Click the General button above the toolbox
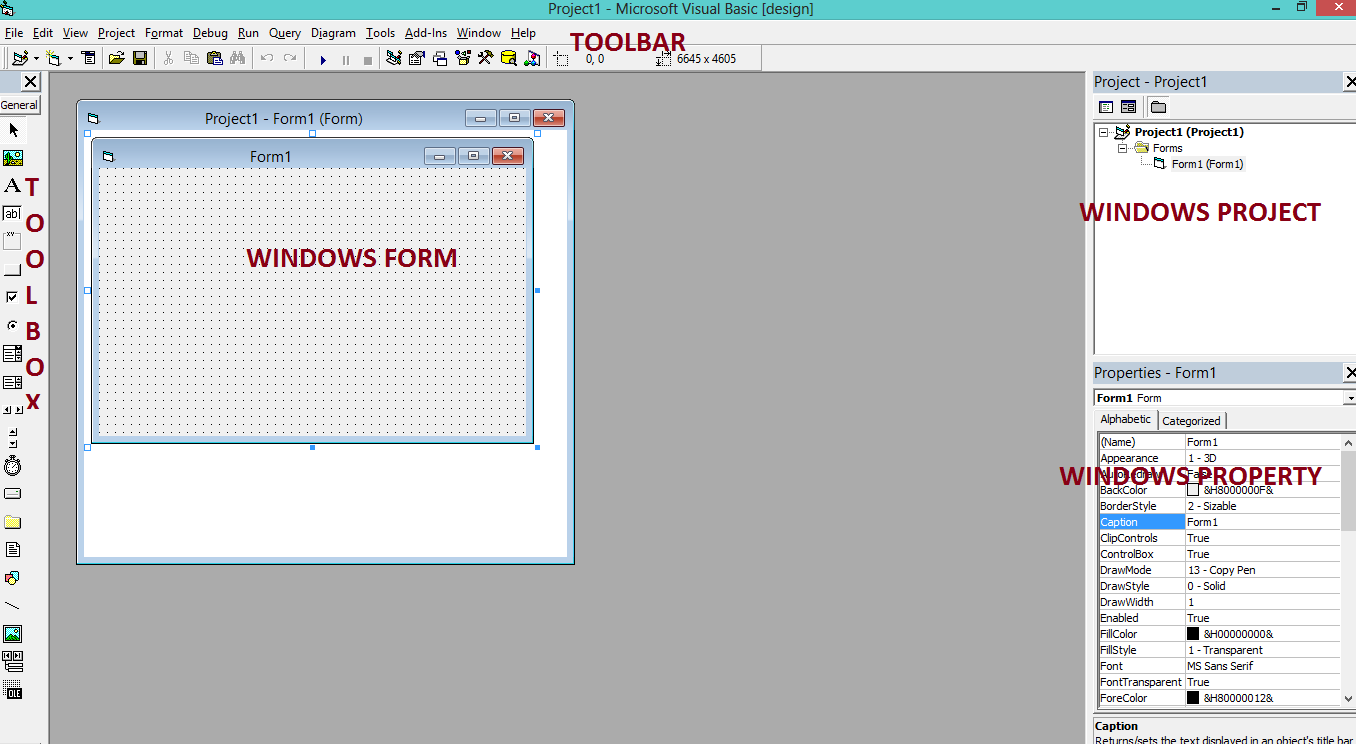 [19, 104]
